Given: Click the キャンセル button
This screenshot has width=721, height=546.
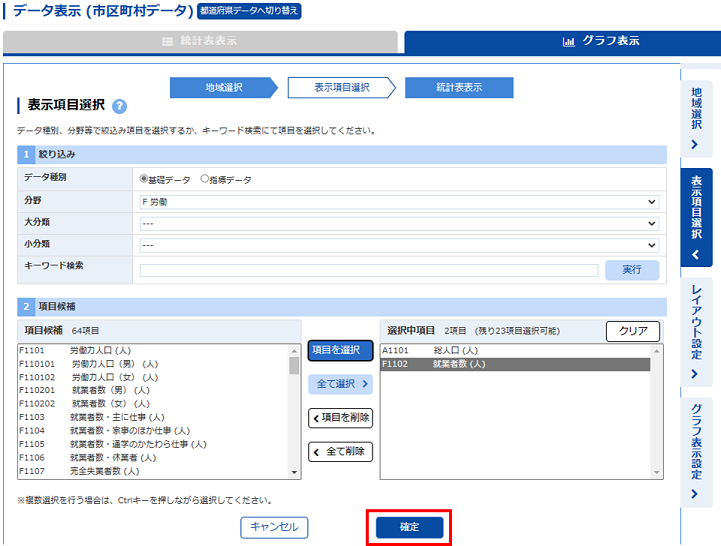Looking at the screenshot, I should coord(274,527).
